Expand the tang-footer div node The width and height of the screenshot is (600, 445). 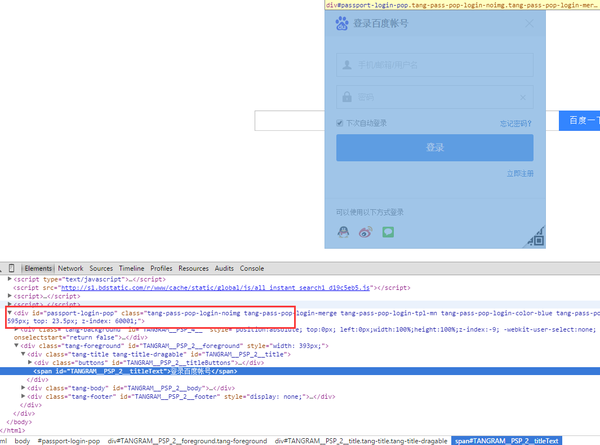coord(23,396)
